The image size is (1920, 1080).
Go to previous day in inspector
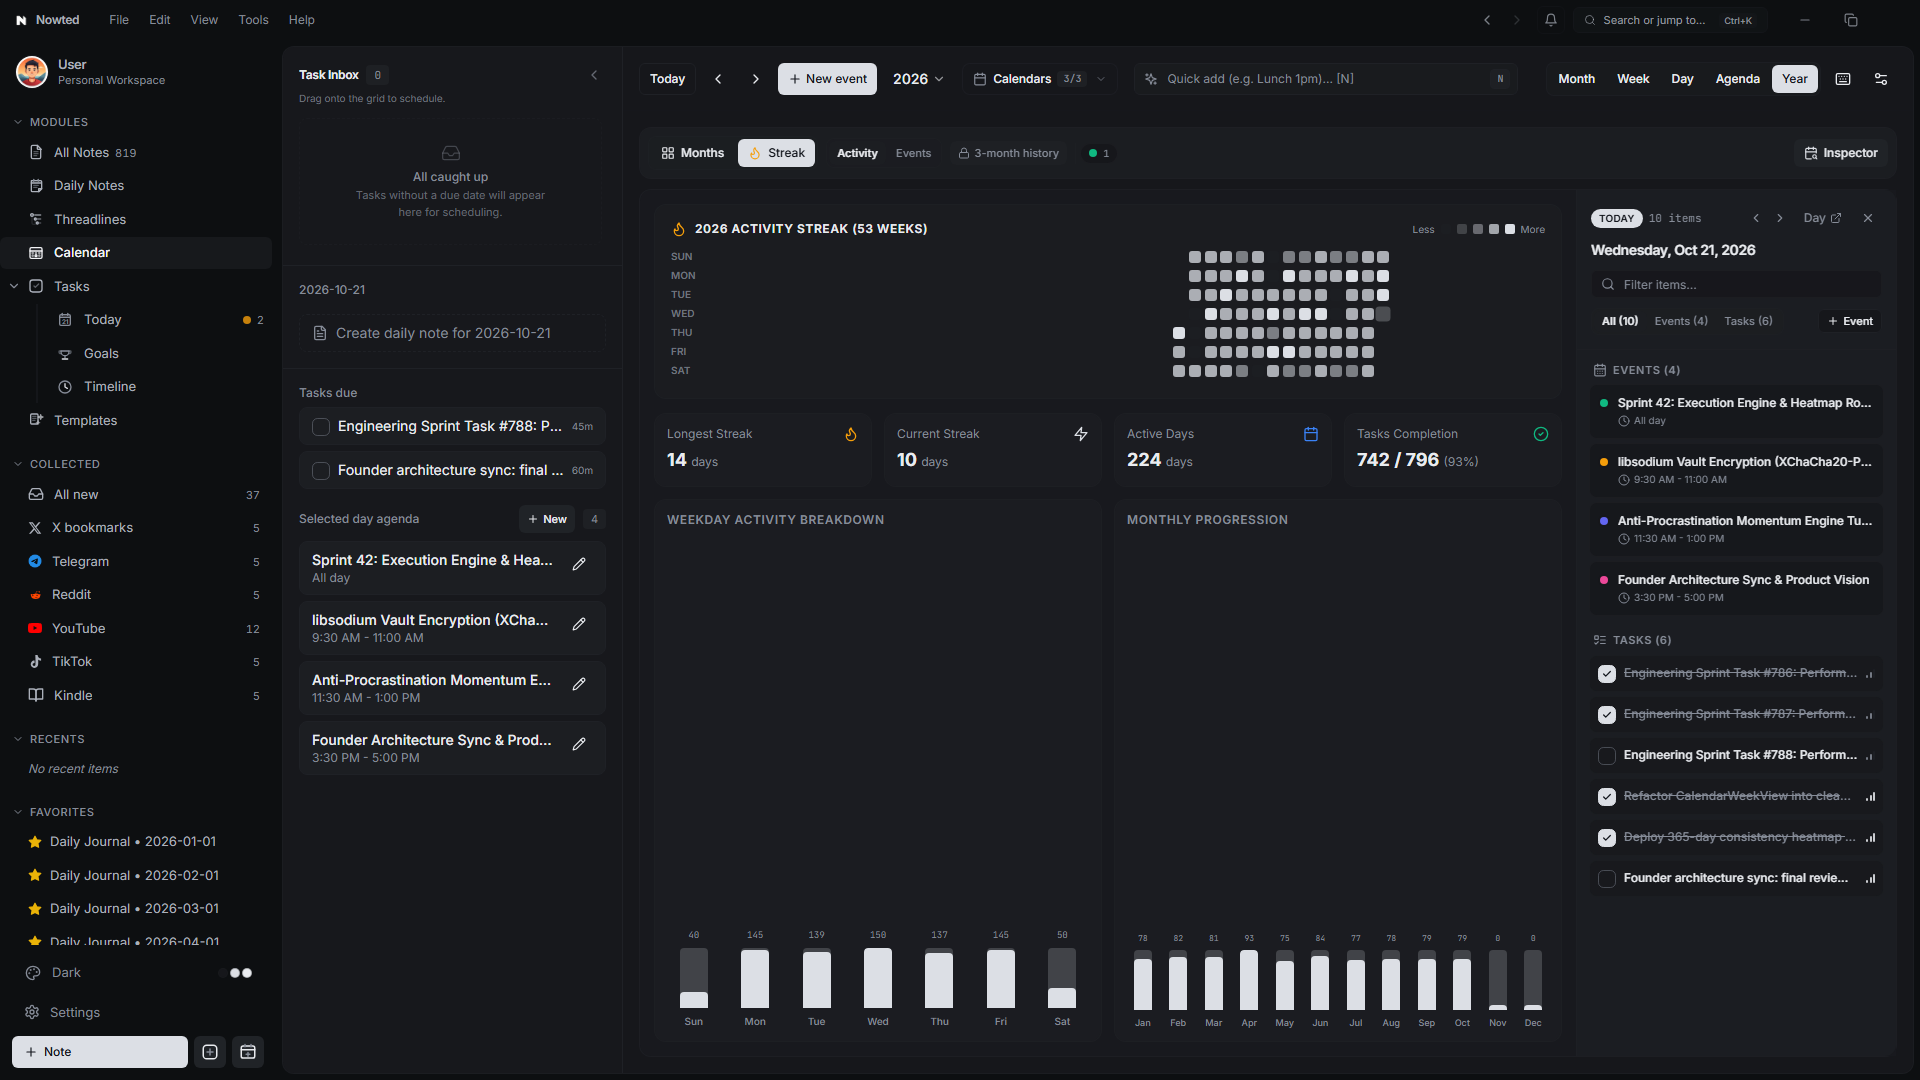point(1756,218)
